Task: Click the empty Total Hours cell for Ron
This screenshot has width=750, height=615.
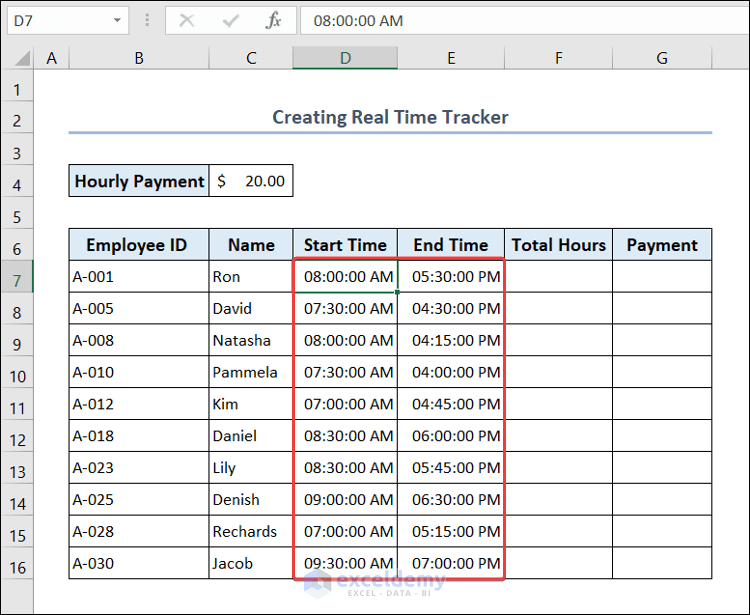Action: 559,276
